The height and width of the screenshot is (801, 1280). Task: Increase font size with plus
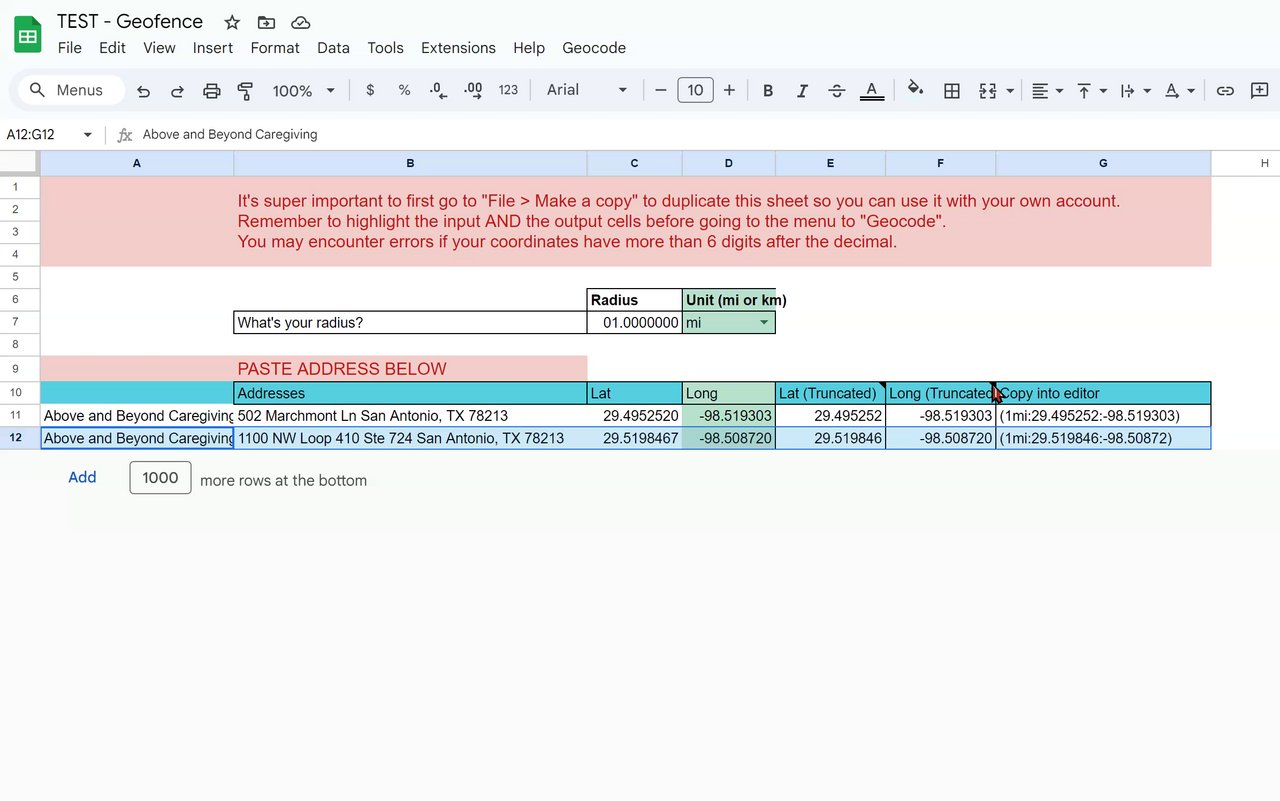[x=729, y=90]
